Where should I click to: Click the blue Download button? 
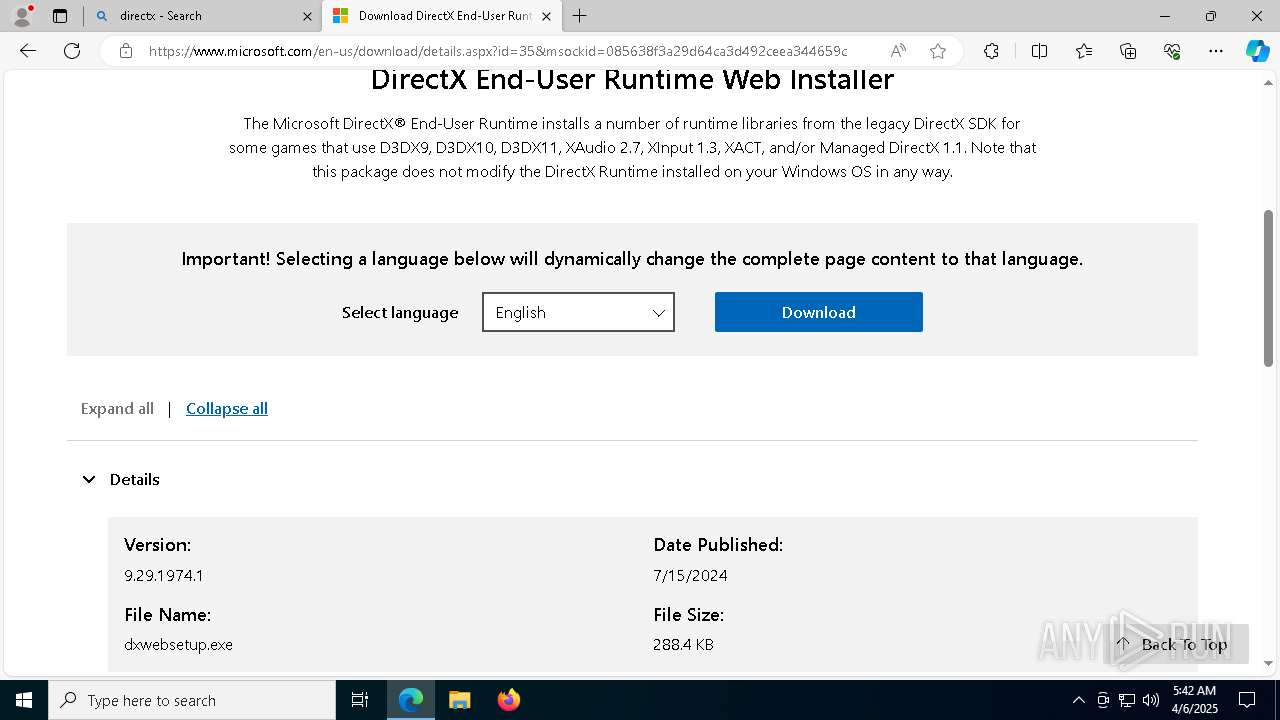(x=818, y=312)
